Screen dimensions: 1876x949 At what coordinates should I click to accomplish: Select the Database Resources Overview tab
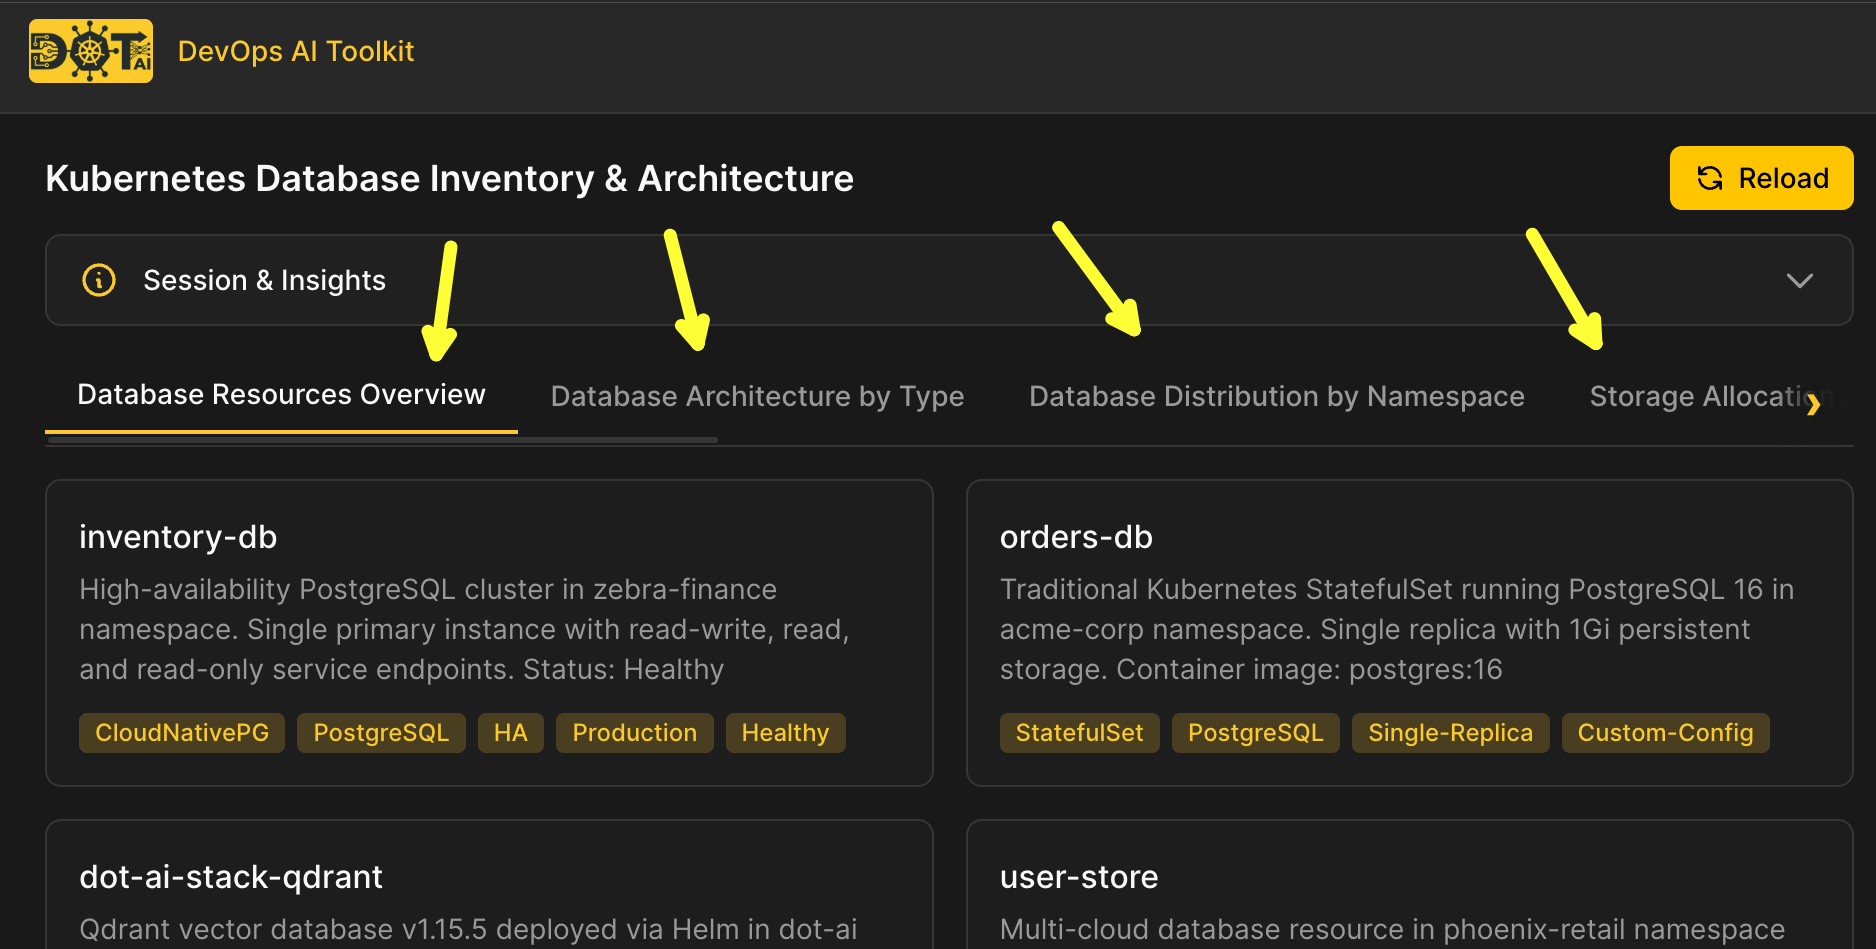coord(281,395)
